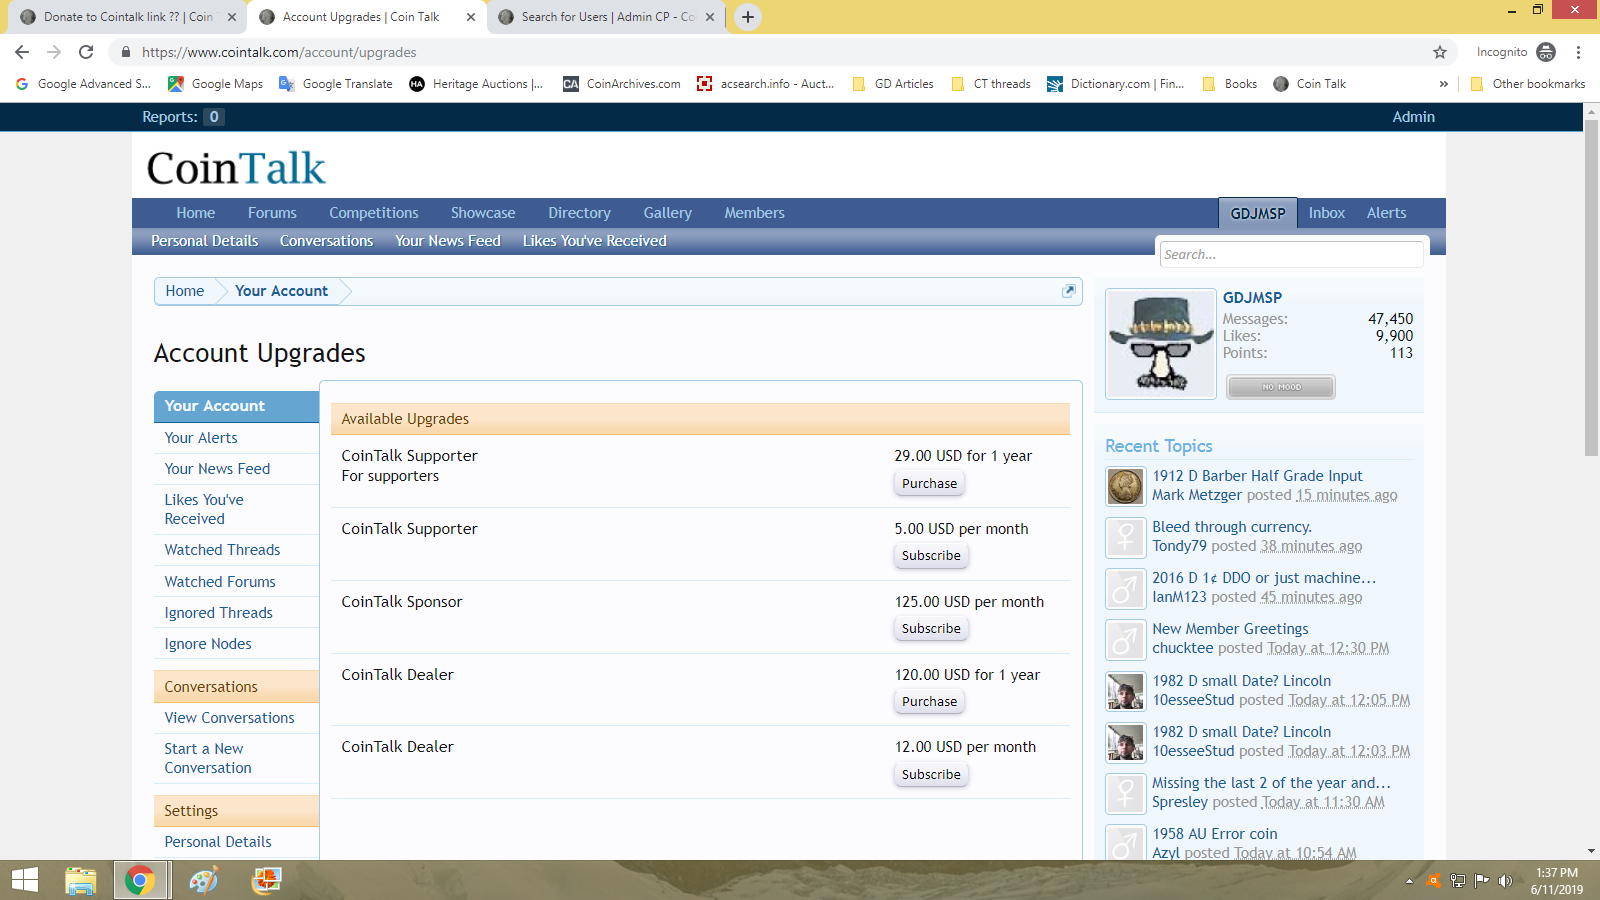This screenshot has height=900, width=1600.
Task: Open the Google Advanced Search bookmark
Action: [x=83, y=84]
